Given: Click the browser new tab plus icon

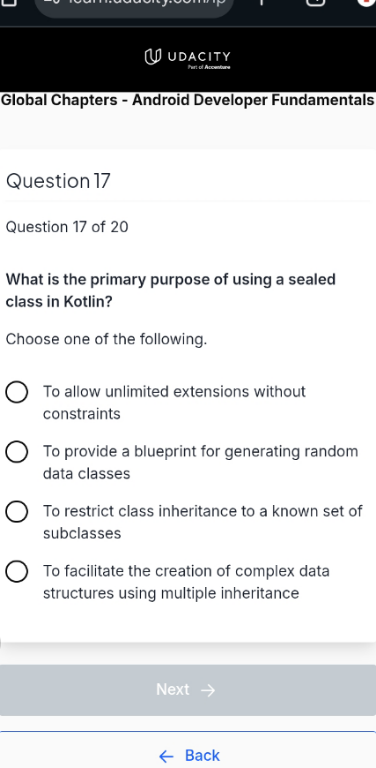Looking at the screenshot, I should [x=261, y=2].
